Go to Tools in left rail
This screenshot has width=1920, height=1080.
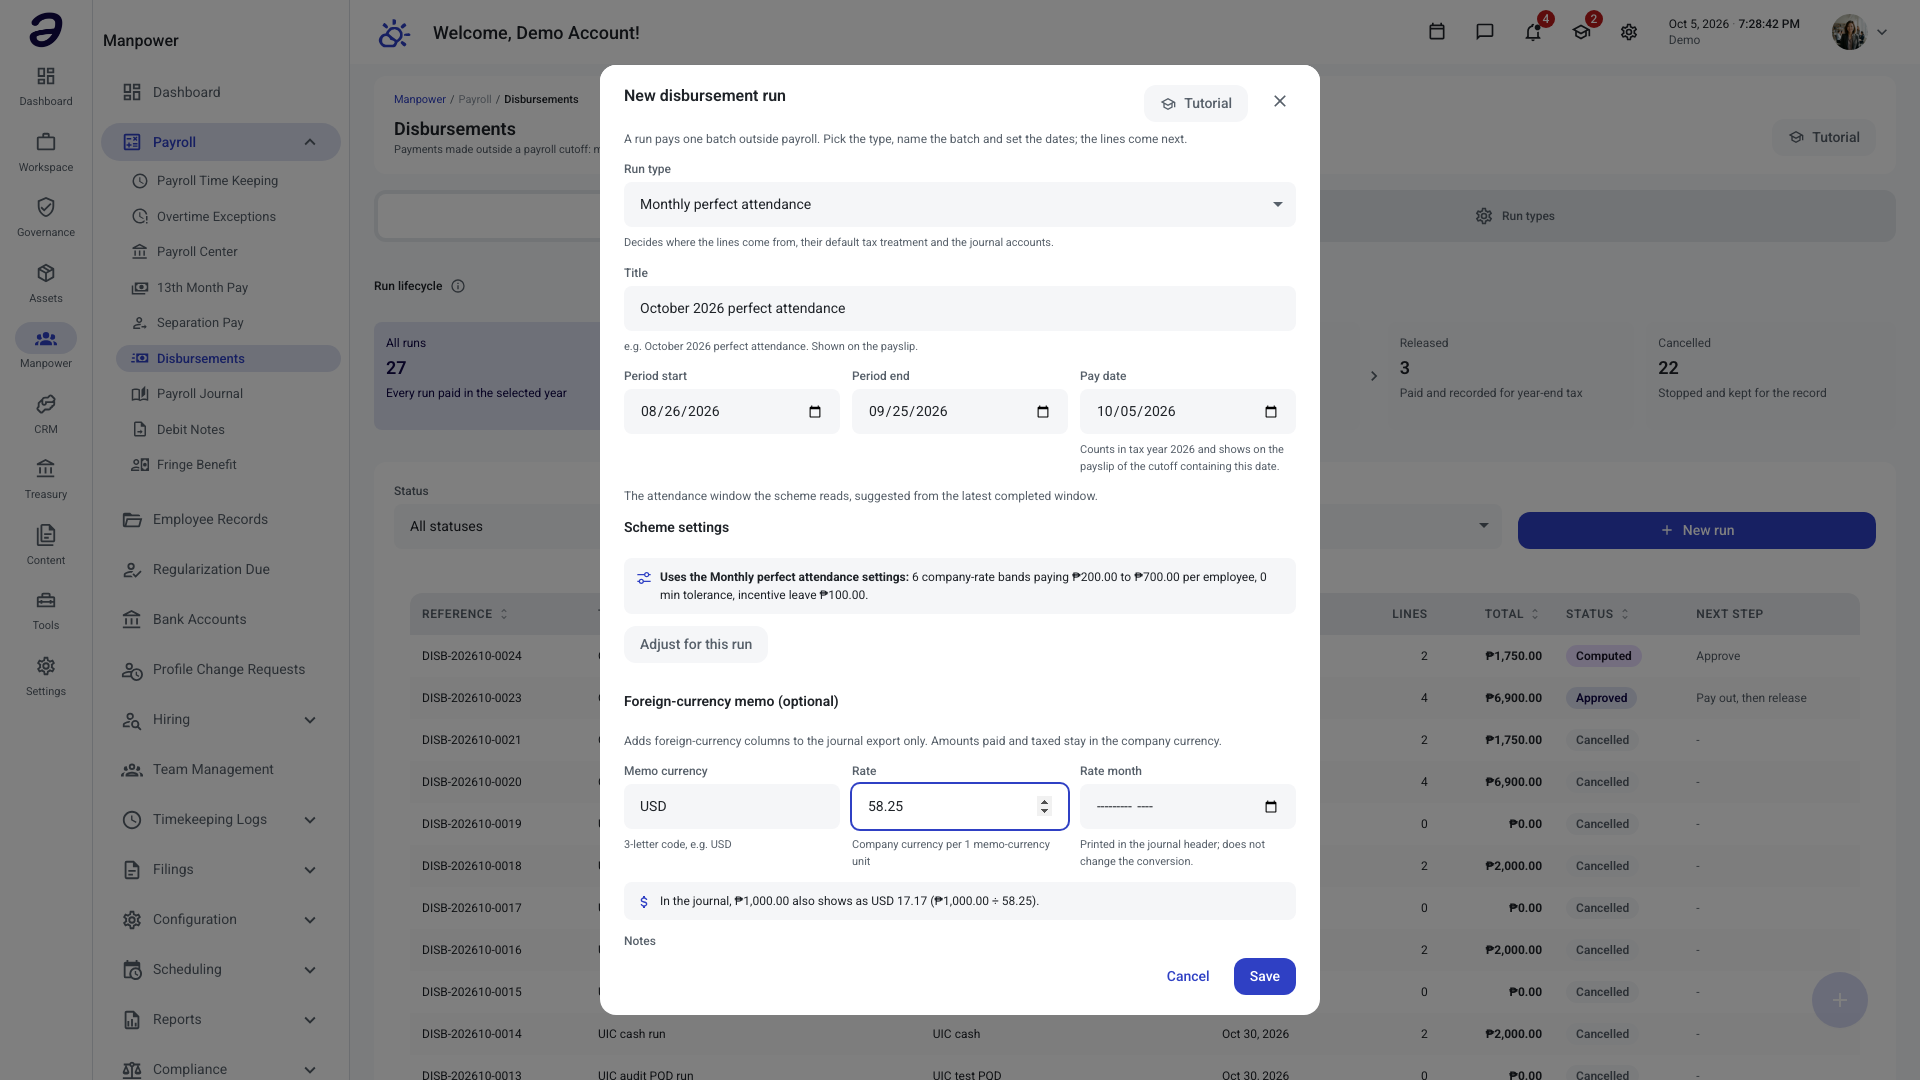point(46,610)
